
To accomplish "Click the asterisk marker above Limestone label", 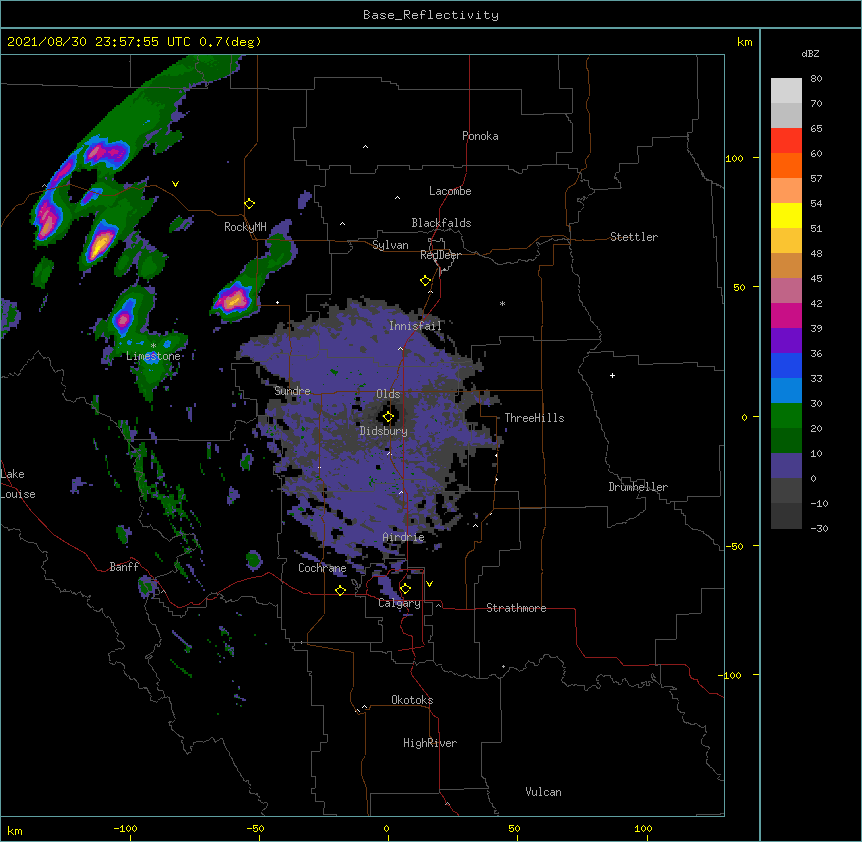I will click(153, 346).
